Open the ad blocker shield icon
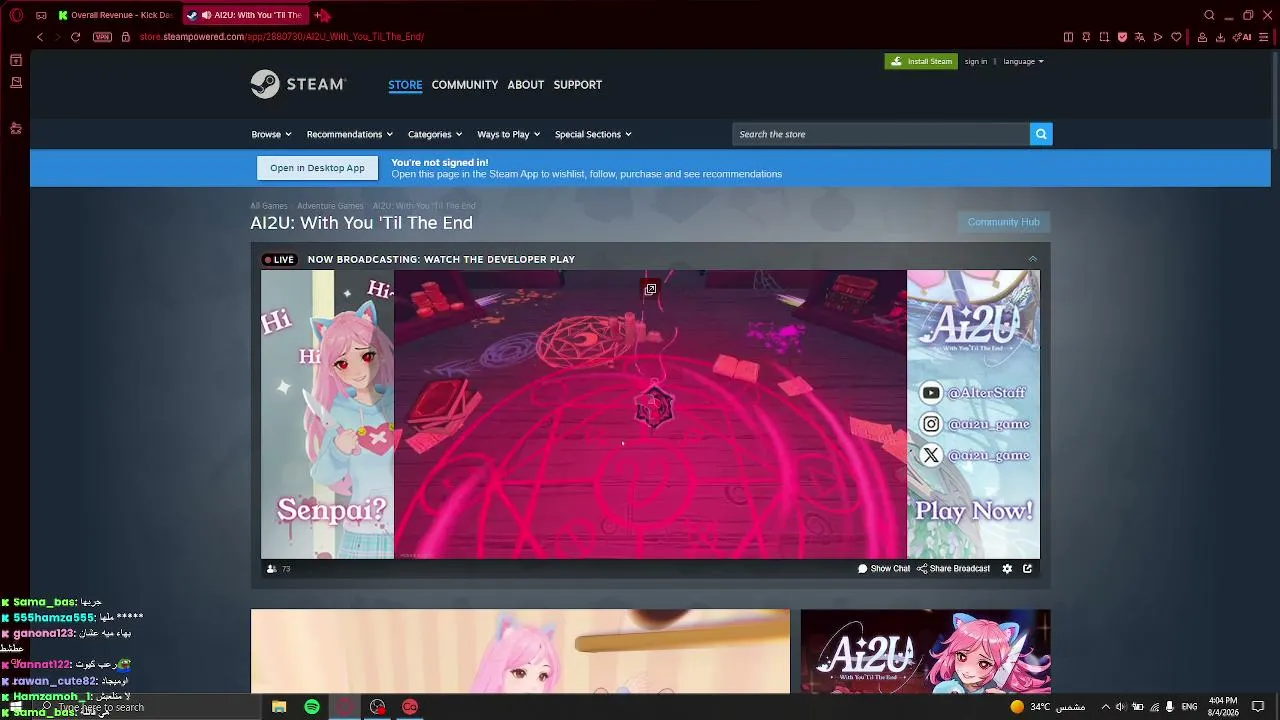Image resolution: width=1280 pixels, height=720 pixels. click(1122, 37)
